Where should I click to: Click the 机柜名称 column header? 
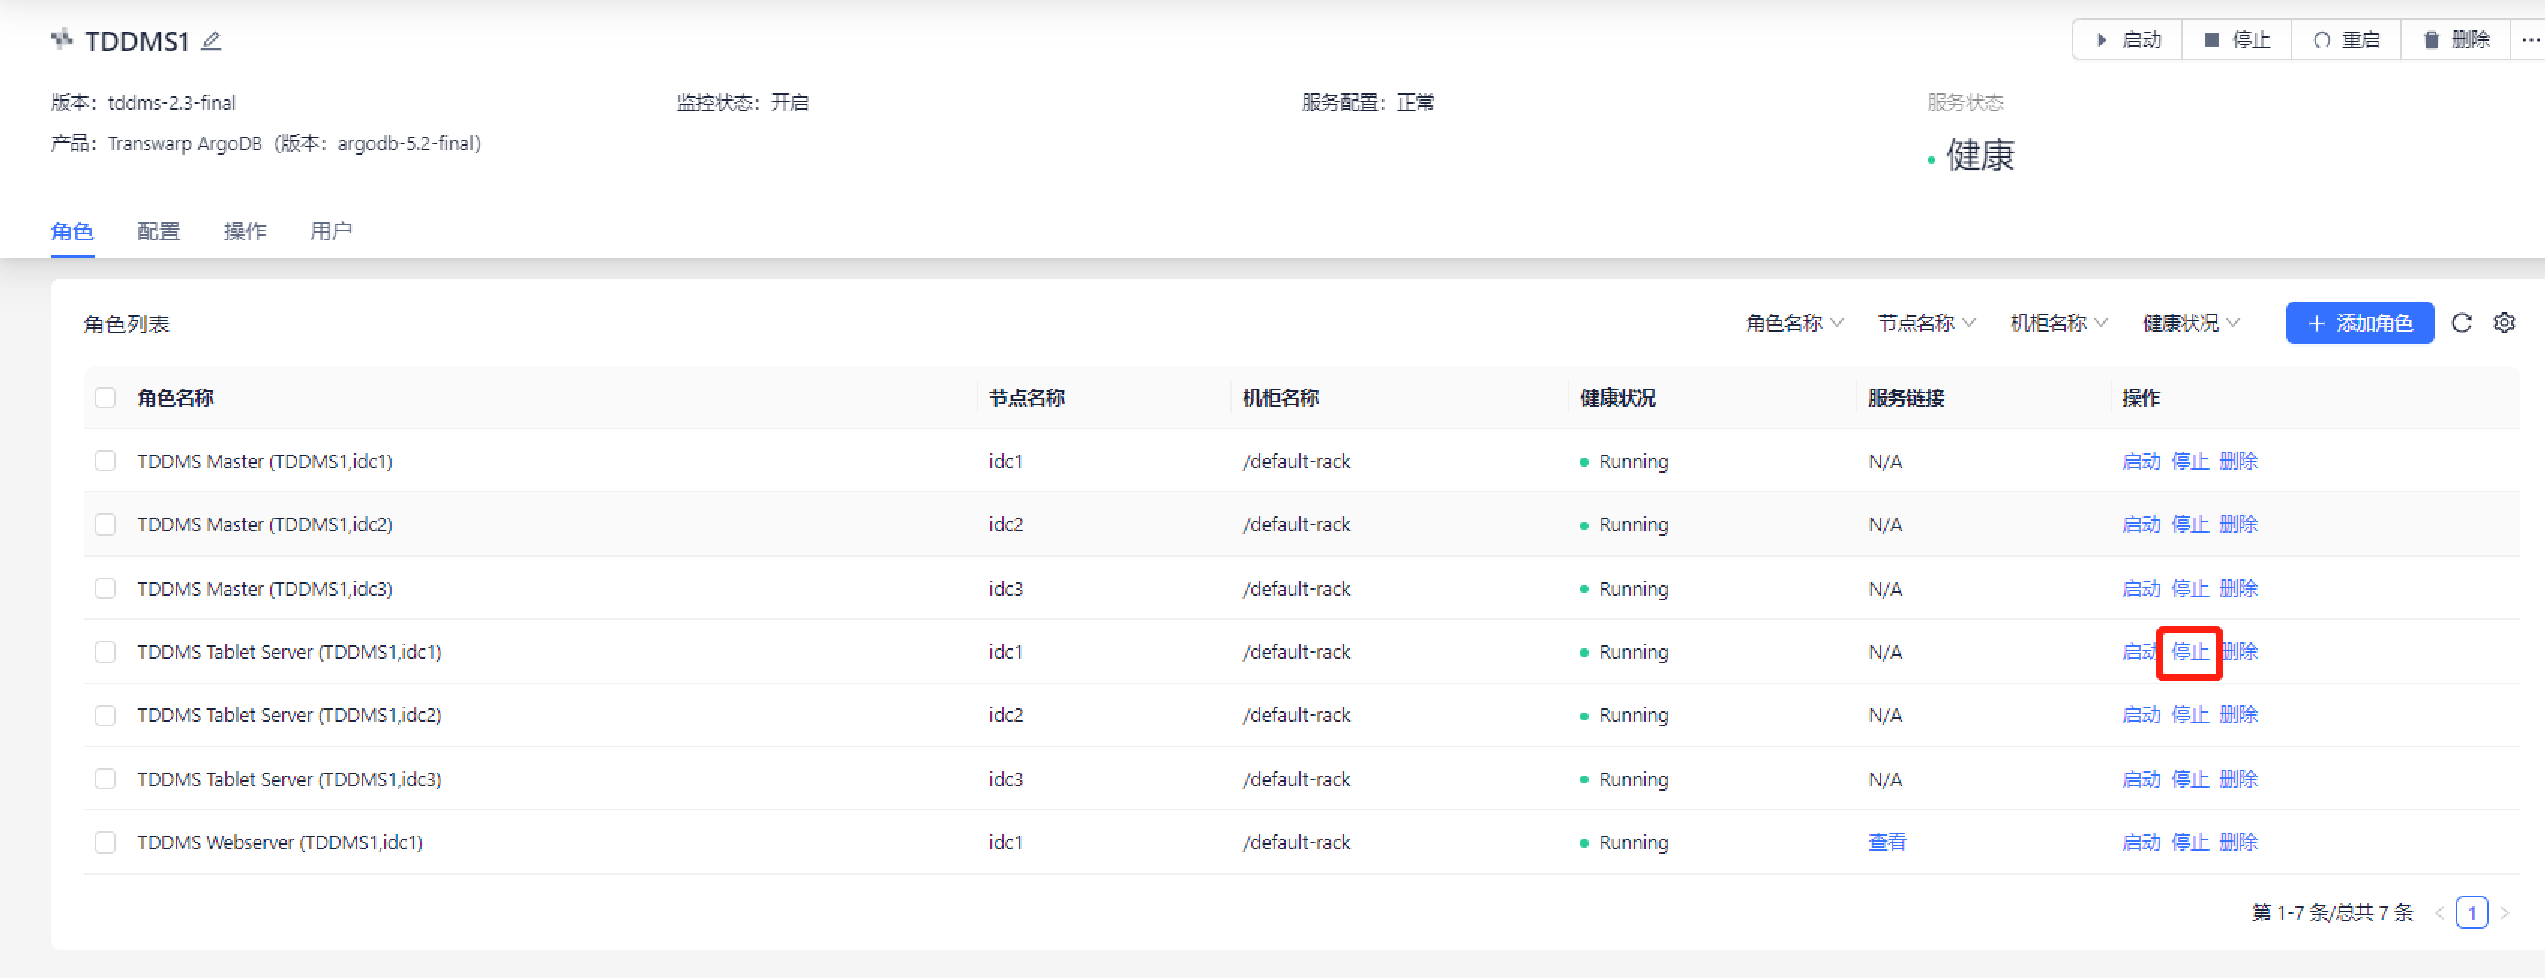pyautogui.click(x=1281, y=398)
